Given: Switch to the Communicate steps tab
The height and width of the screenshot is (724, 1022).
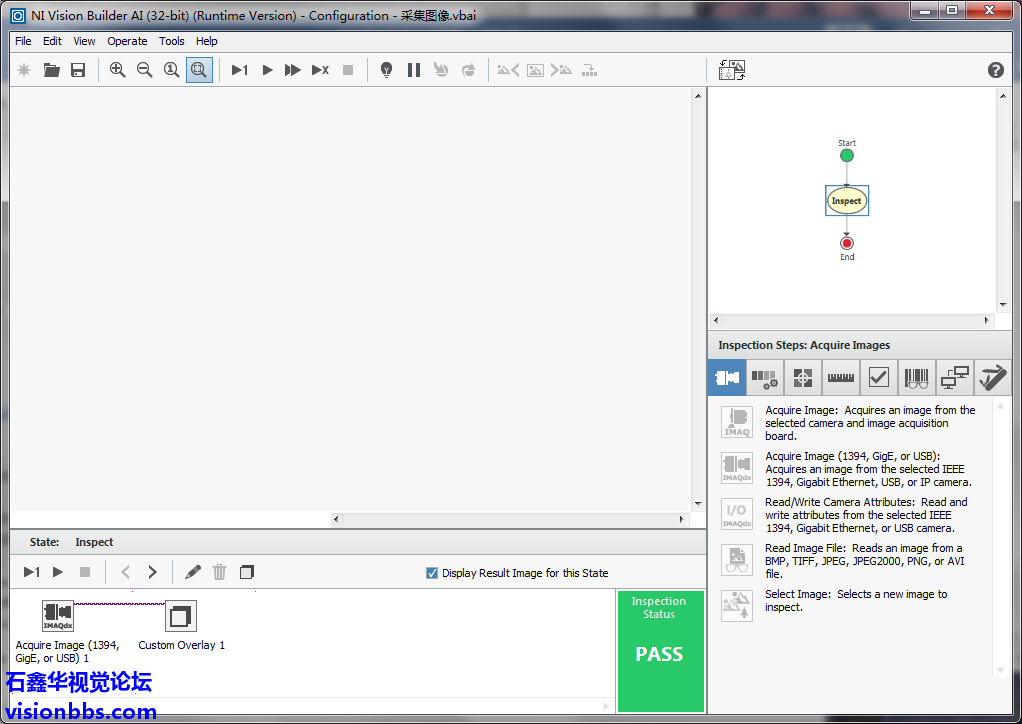Looking at the screenshot, I should (955, 378).
